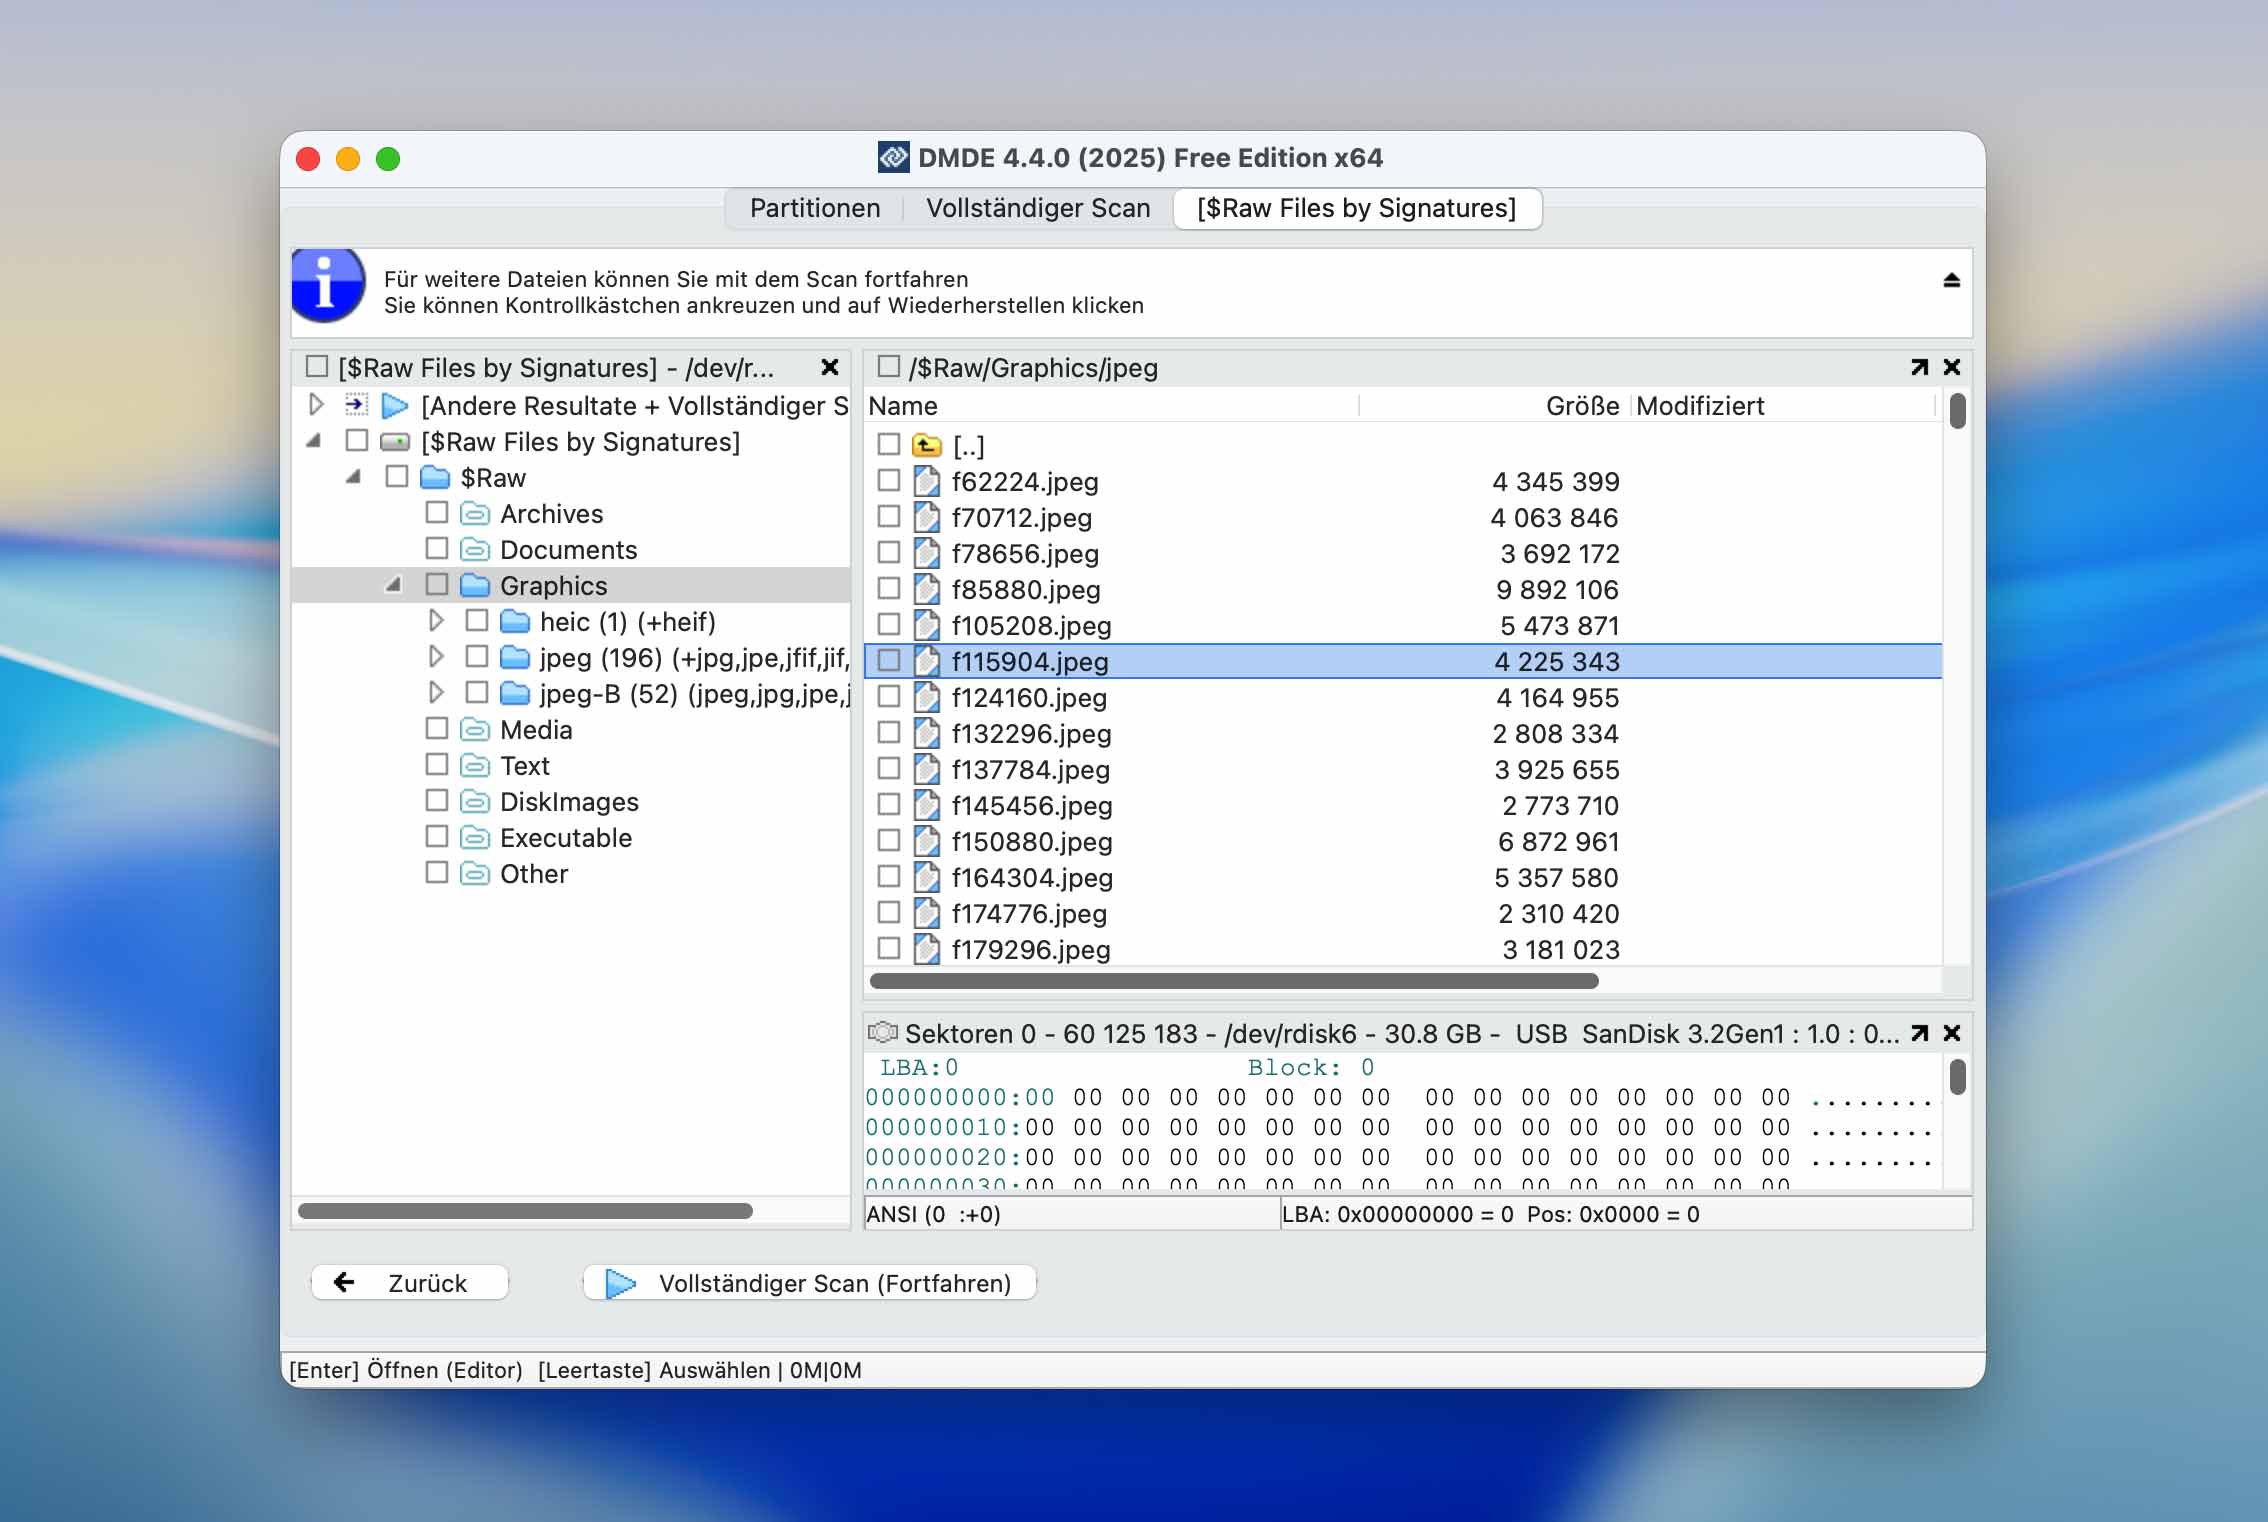Click the parent folder icon next to [..]

click(x=926, y=445)
